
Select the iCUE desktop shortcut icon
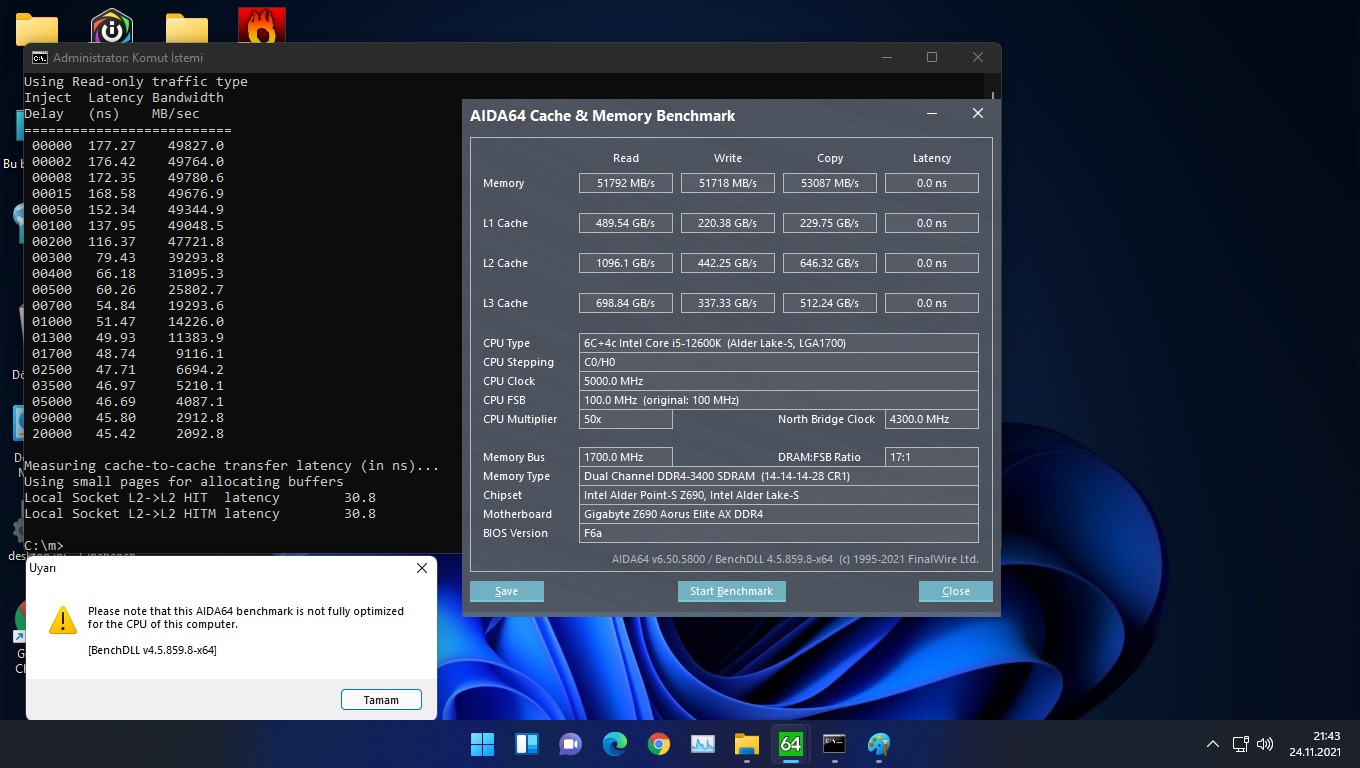[x=112, y=27]
